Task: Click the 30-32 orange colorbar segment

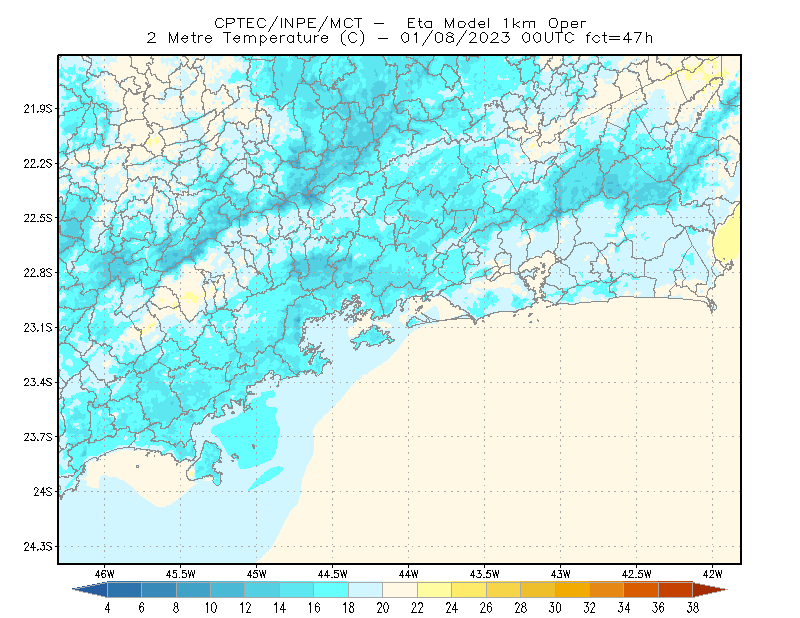Action: (x=572, y=590)
